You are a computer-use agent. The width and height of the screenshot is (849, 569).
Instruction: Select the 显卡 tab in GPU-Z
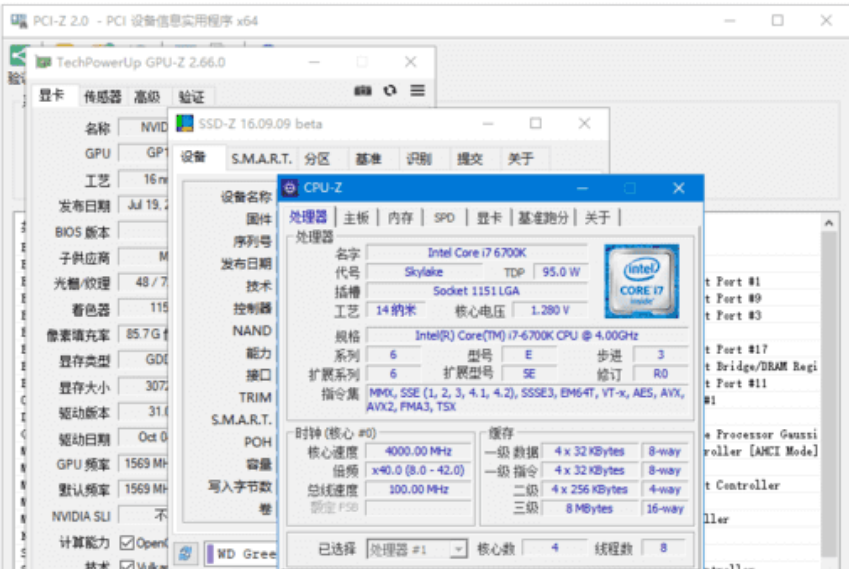coord(52,95)
